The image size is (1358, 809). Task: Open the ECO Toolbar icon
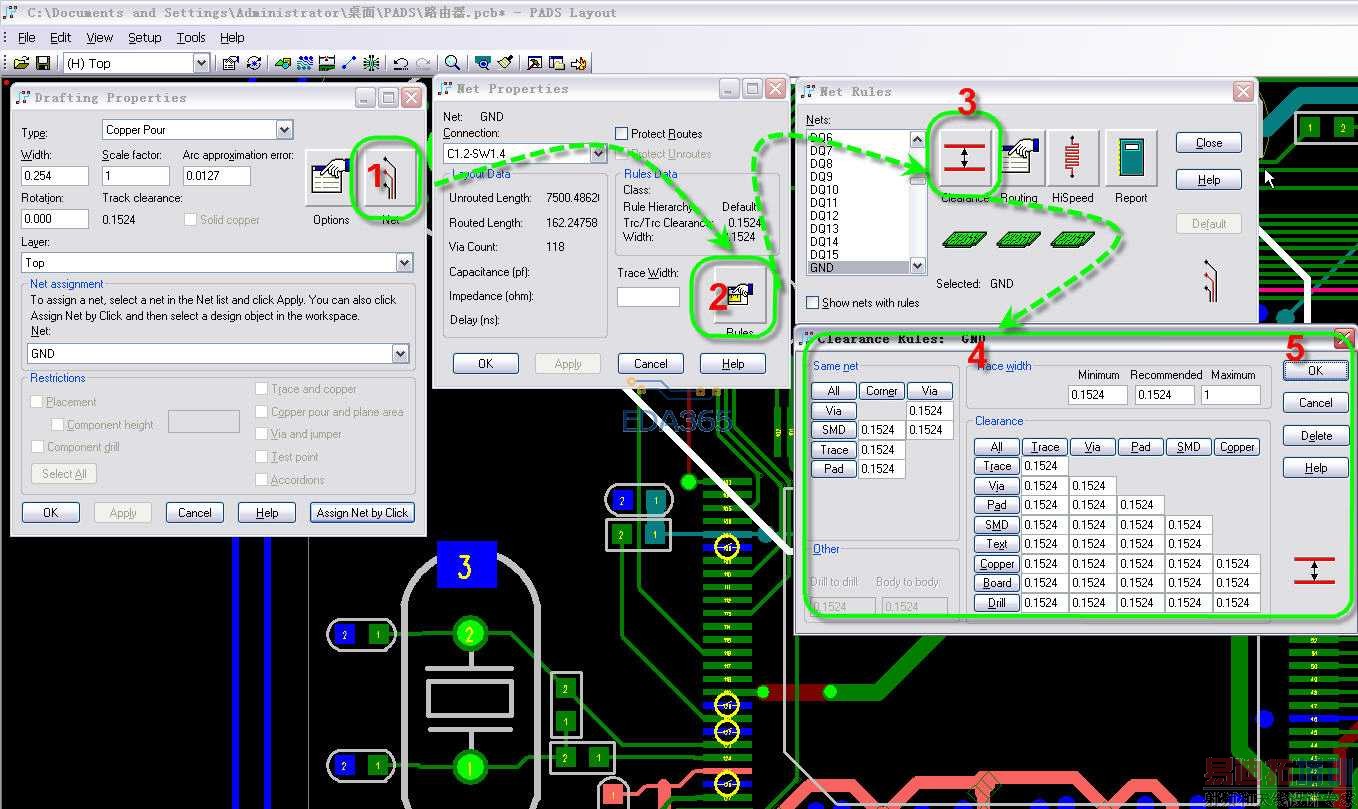349,63
